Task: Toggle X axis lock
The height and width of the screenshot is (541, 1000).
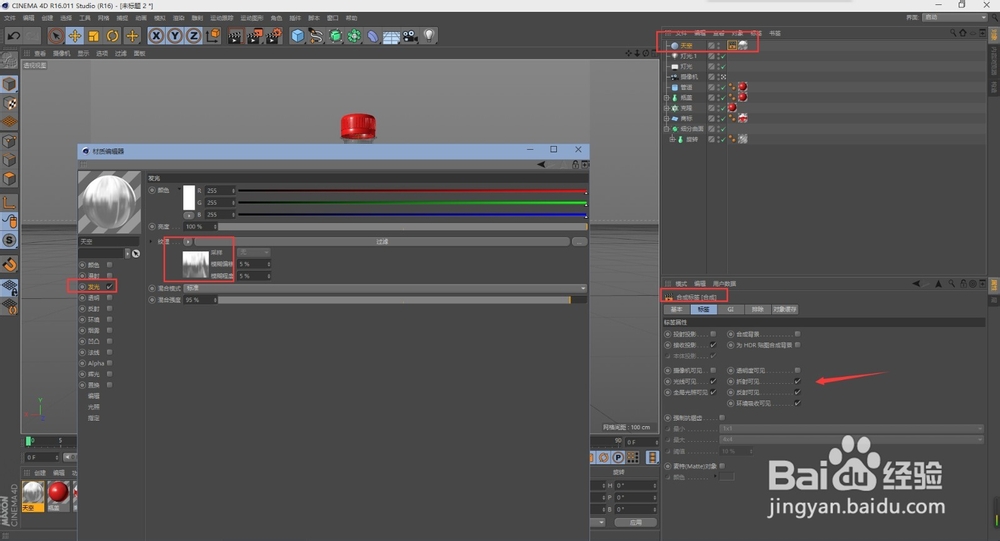Action: [156, 36]
